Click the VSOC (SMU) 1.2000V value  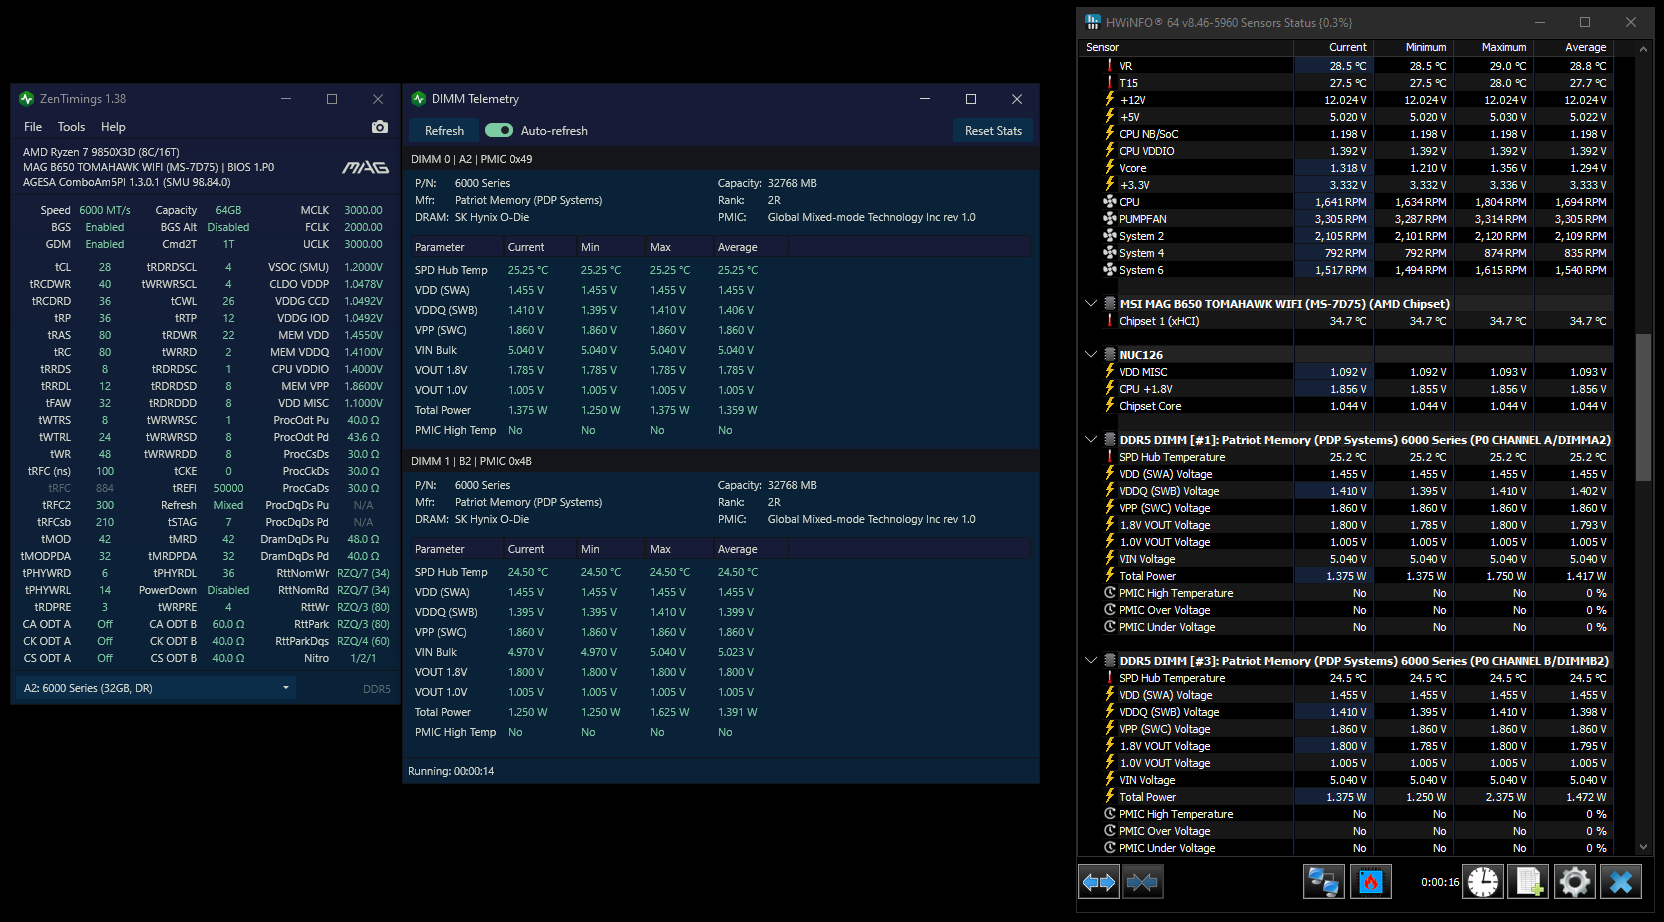coord(364,267)
